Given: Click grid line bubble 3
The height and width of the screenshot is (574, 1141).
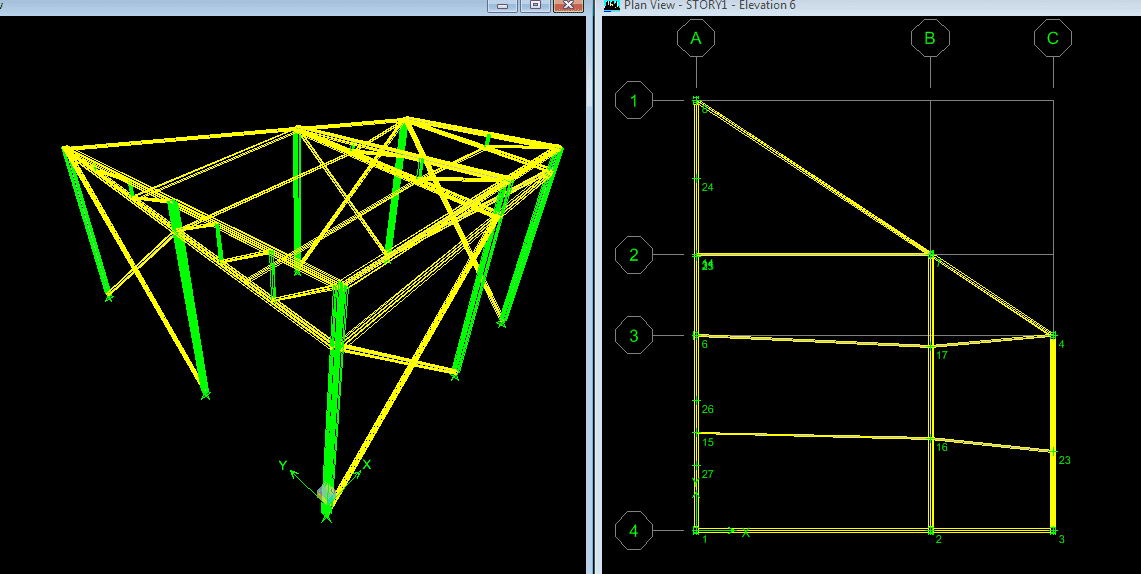Looking at the screenshot, I should click(x=634, y=335).
